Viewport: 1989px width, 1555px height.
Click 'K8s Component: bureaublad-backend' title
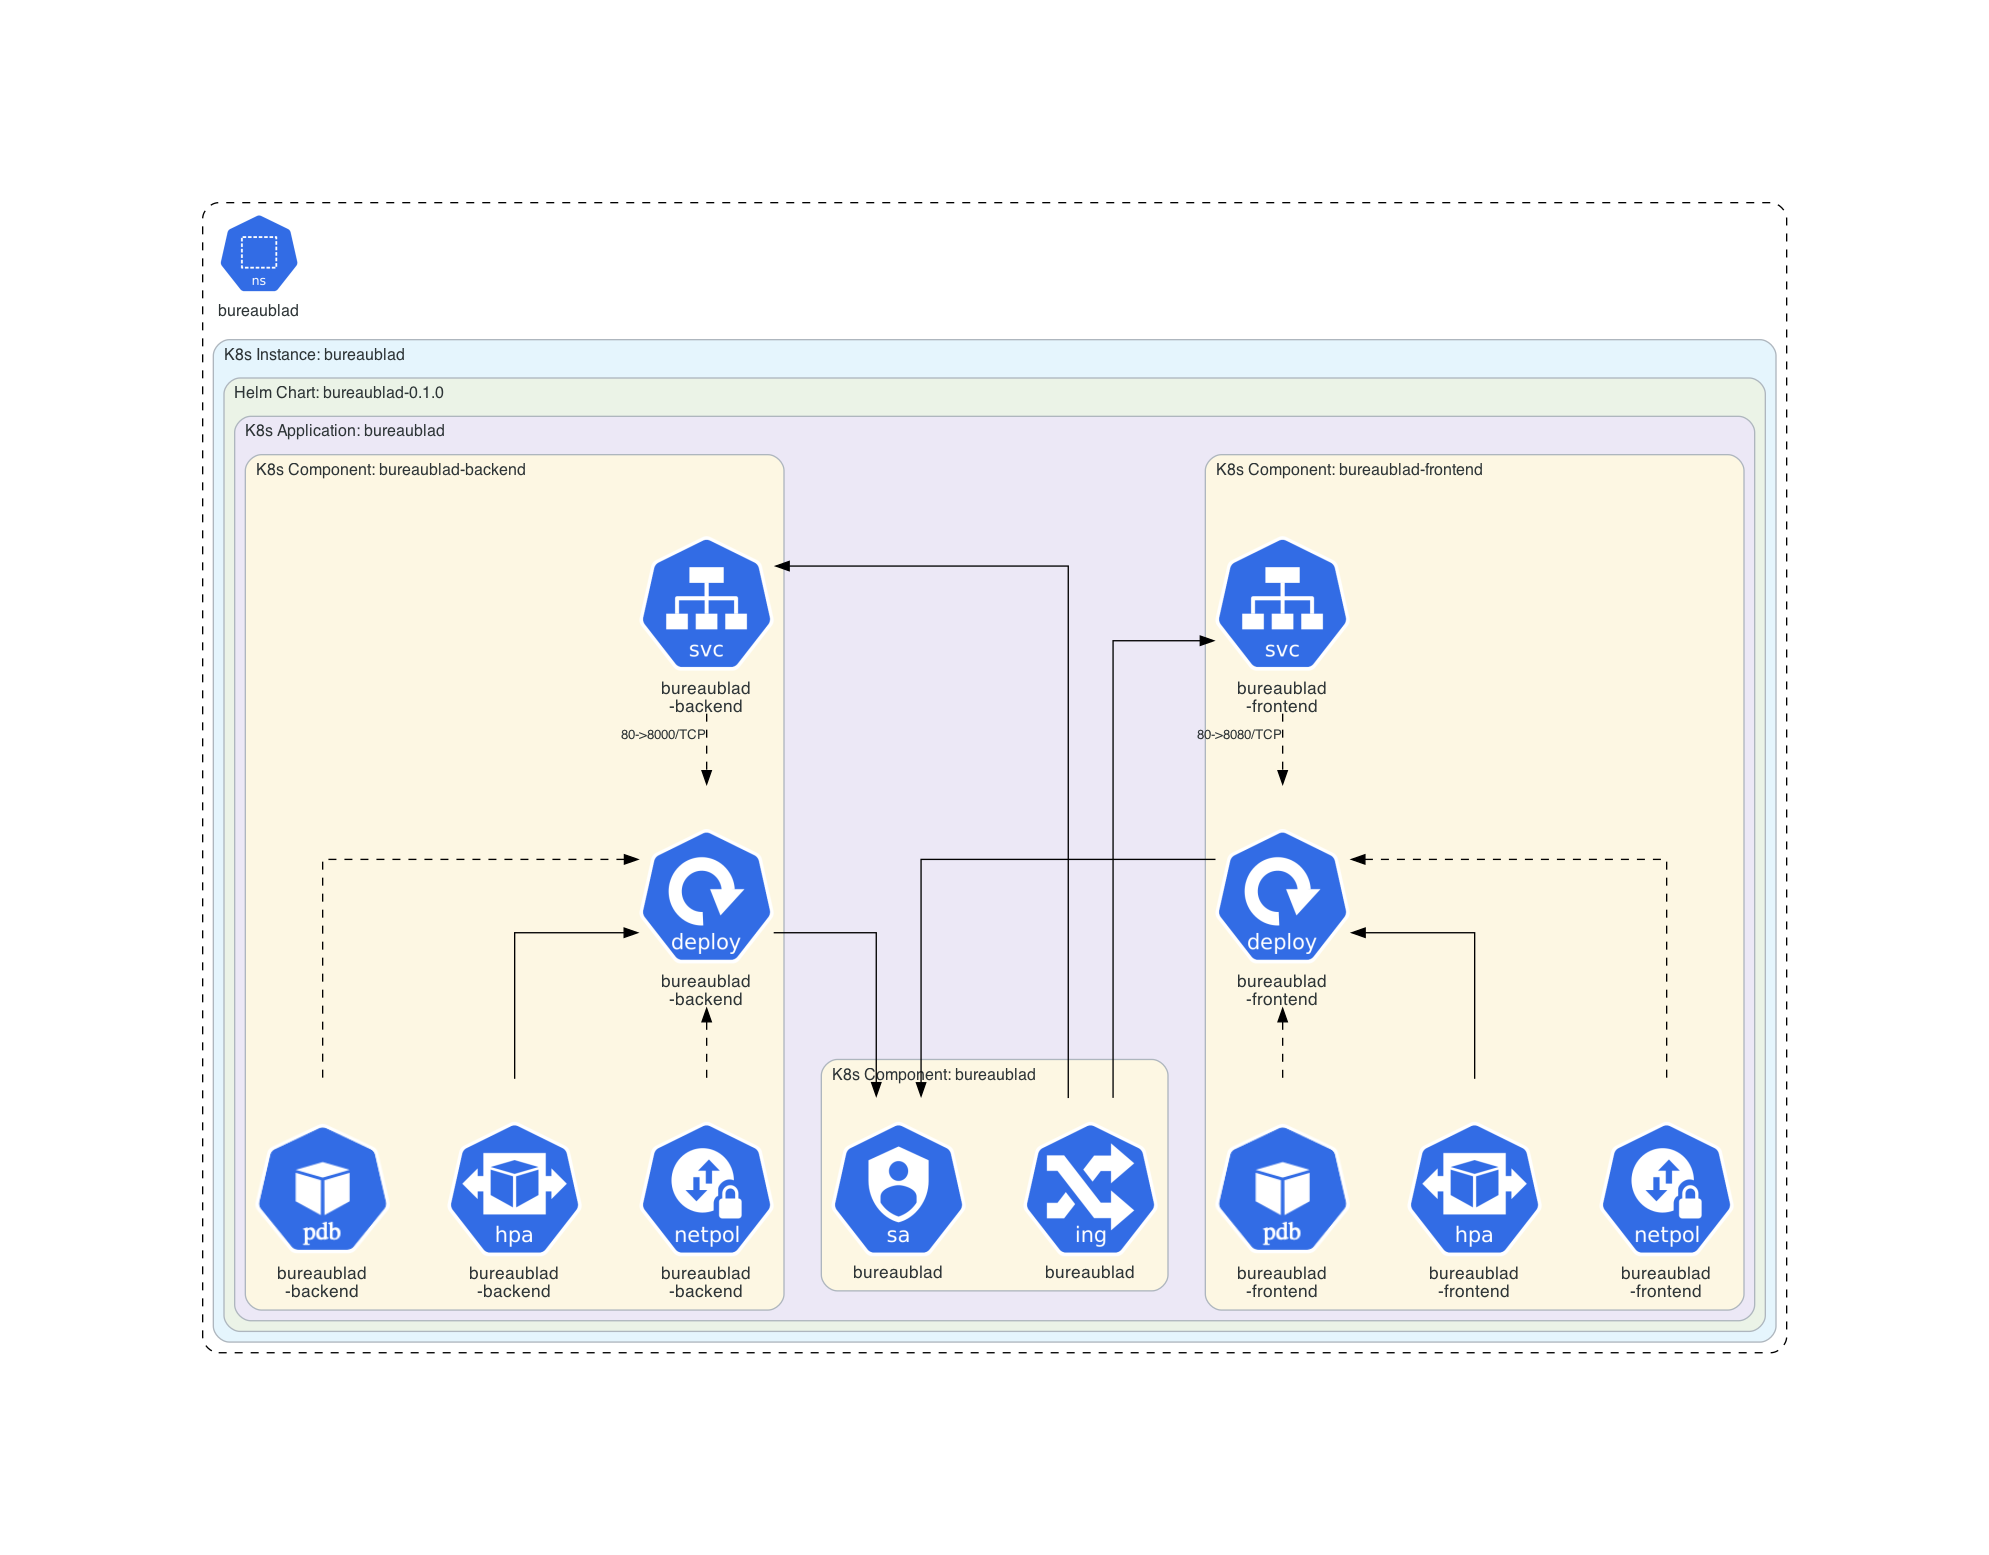point(390,470)
